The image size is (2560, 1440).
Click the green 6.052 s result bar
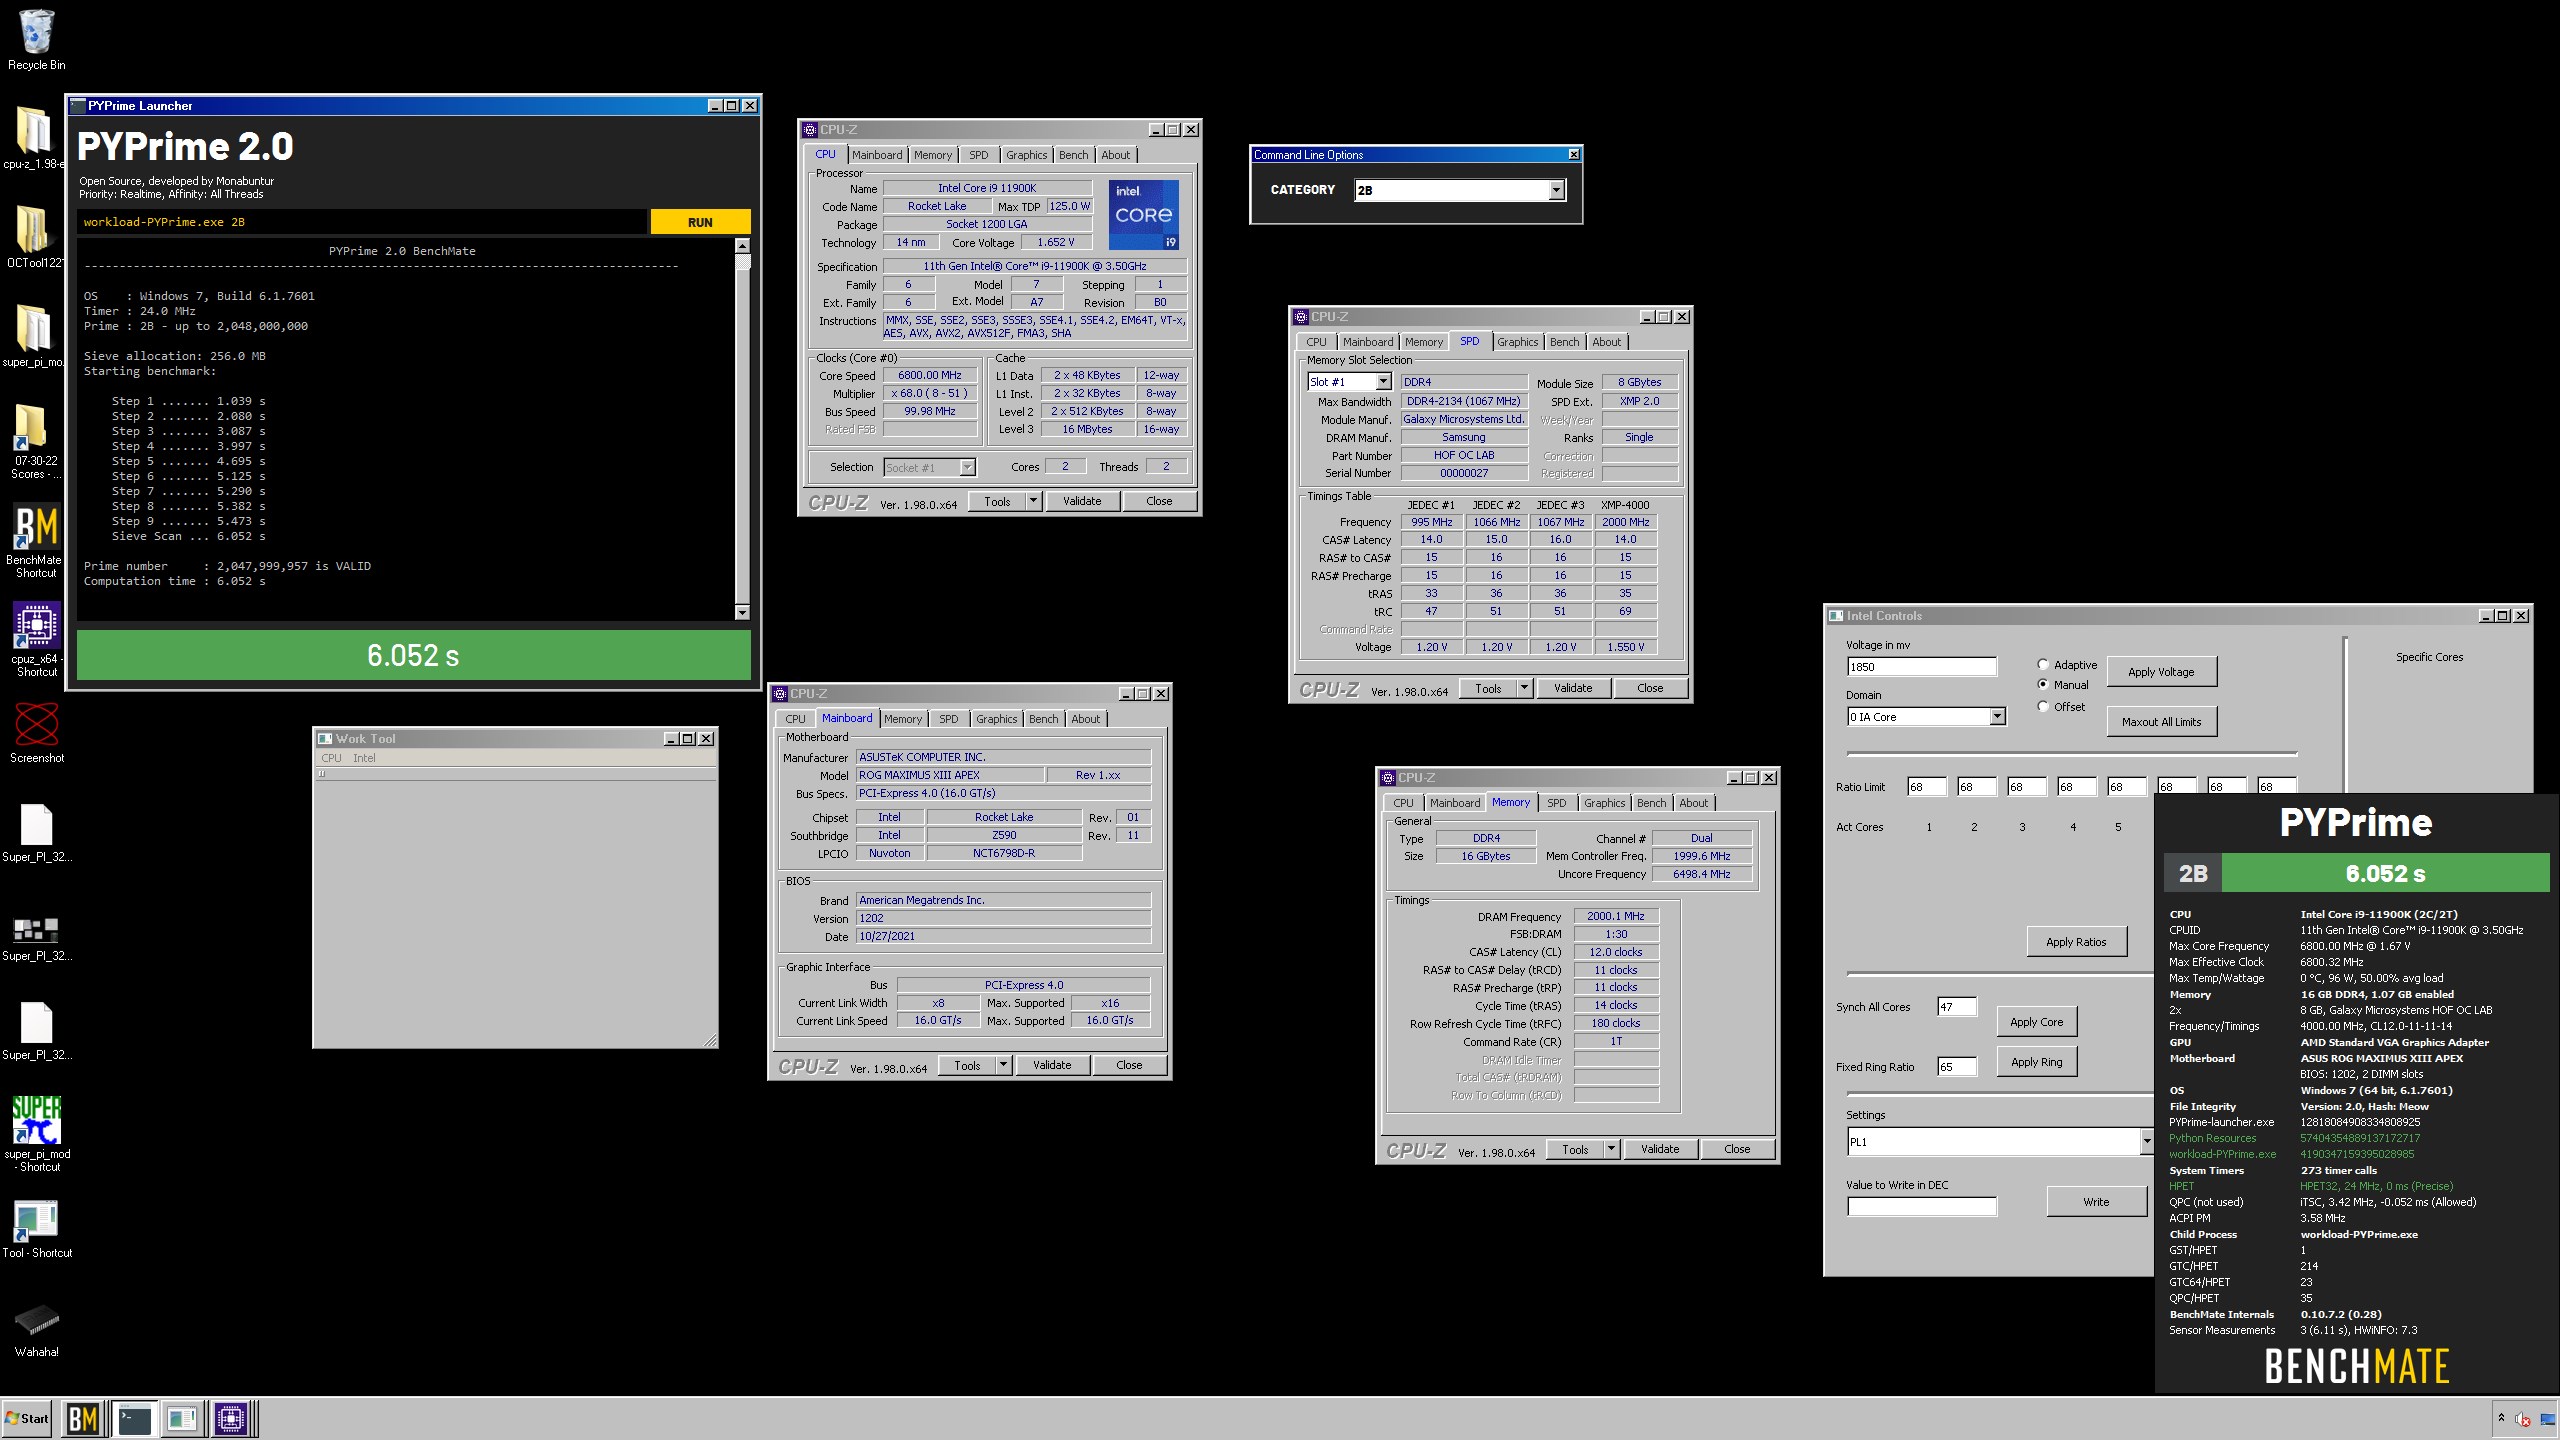[x=413, y=655]
